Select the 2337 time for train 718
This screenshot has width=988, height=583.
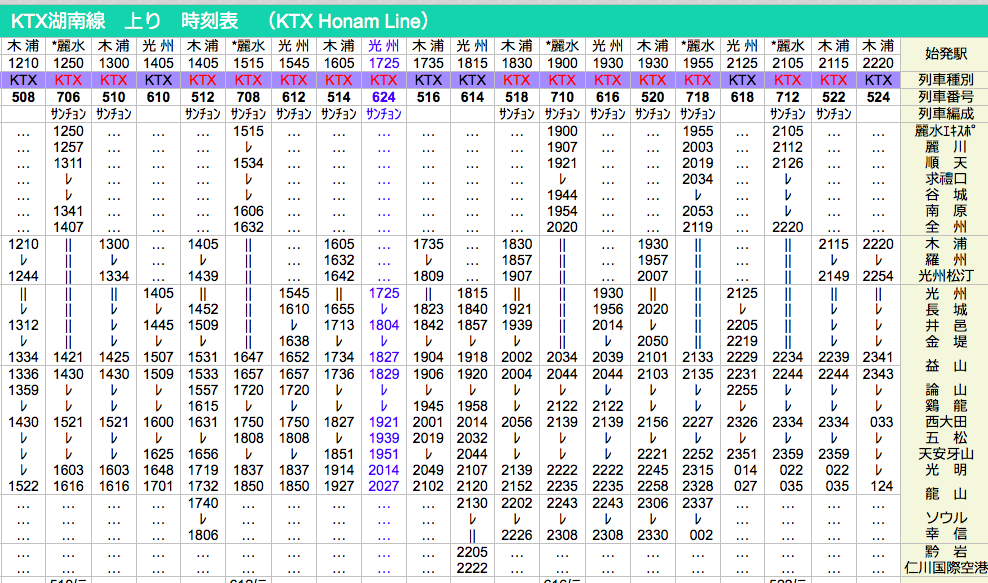pos(698,503)
